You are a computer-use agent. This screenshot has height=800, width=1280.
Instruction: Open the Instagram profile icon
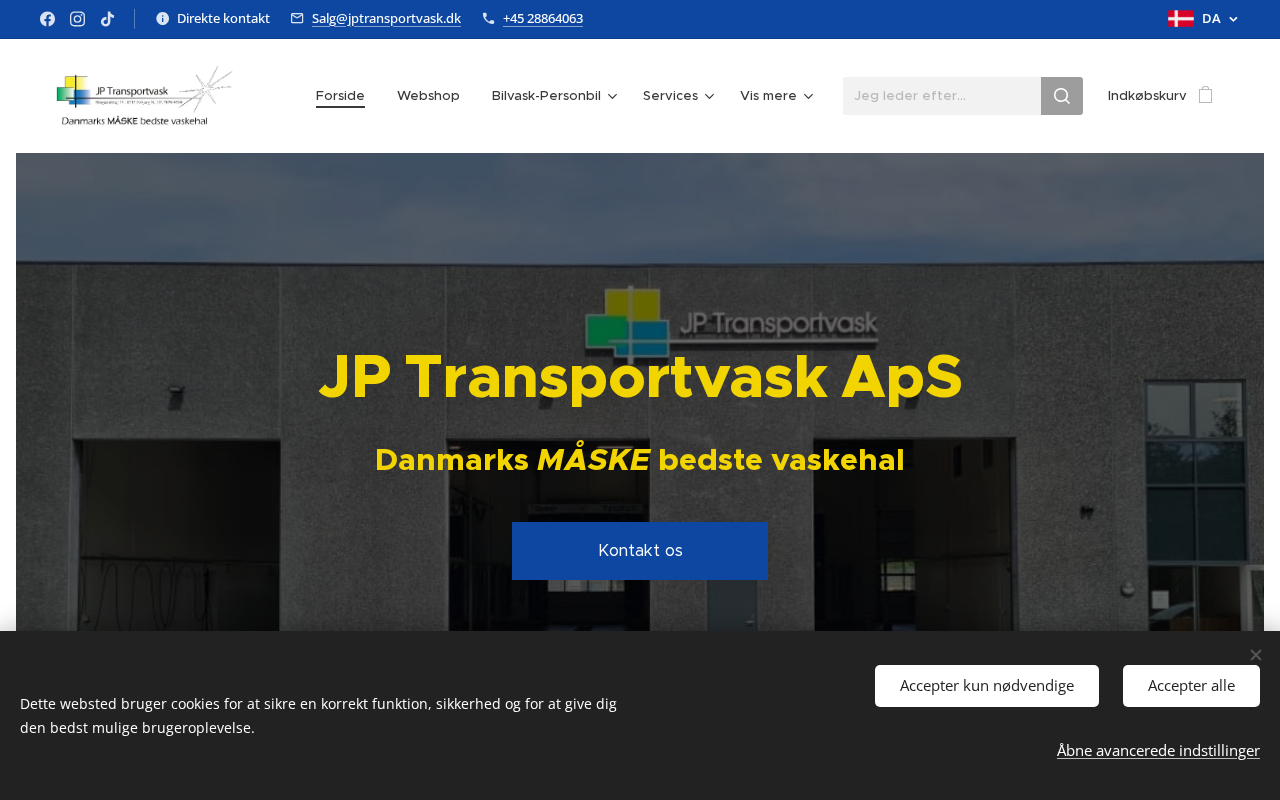pyautogui.click(x=77, y=19)
